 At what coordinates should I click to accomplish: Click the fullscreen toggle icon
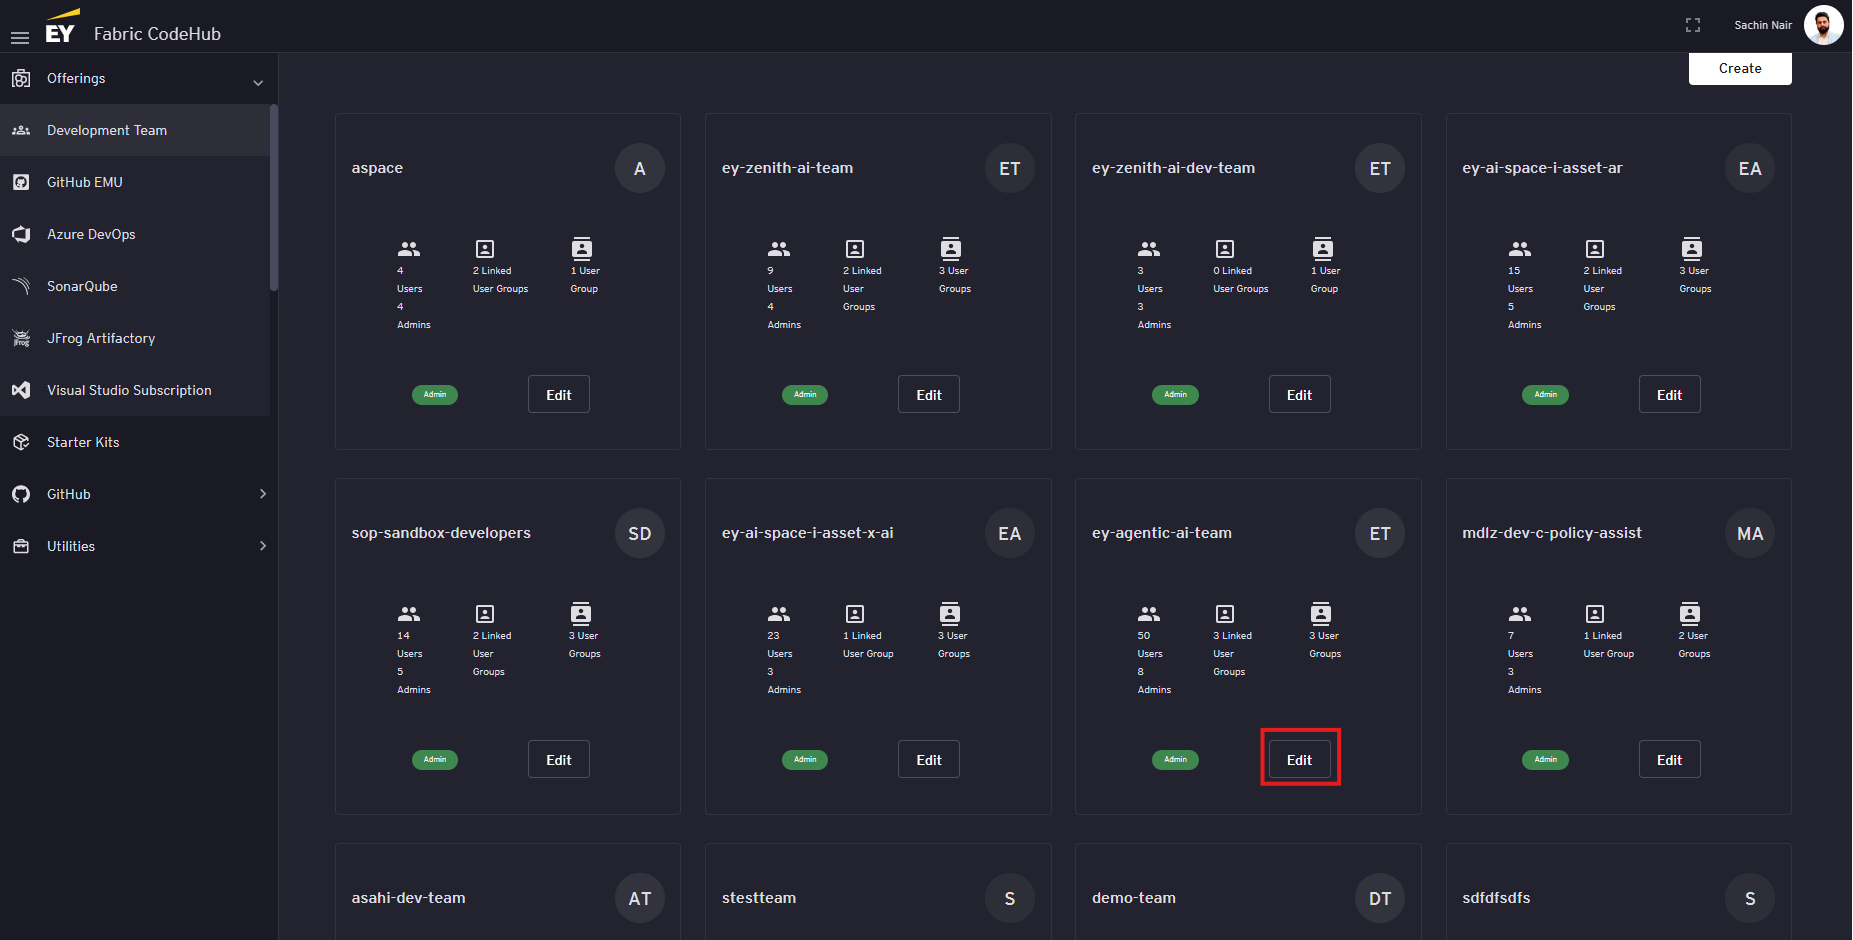[x=1692, y=25]
